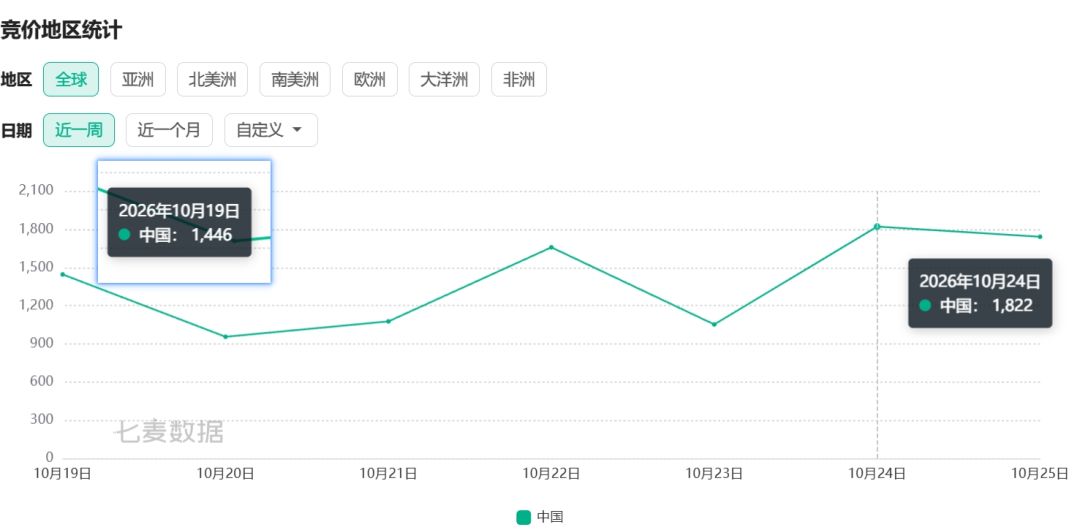Click the 10月20日 data point
Screen dimensions: 1080x530
click(x=225, y=337)
